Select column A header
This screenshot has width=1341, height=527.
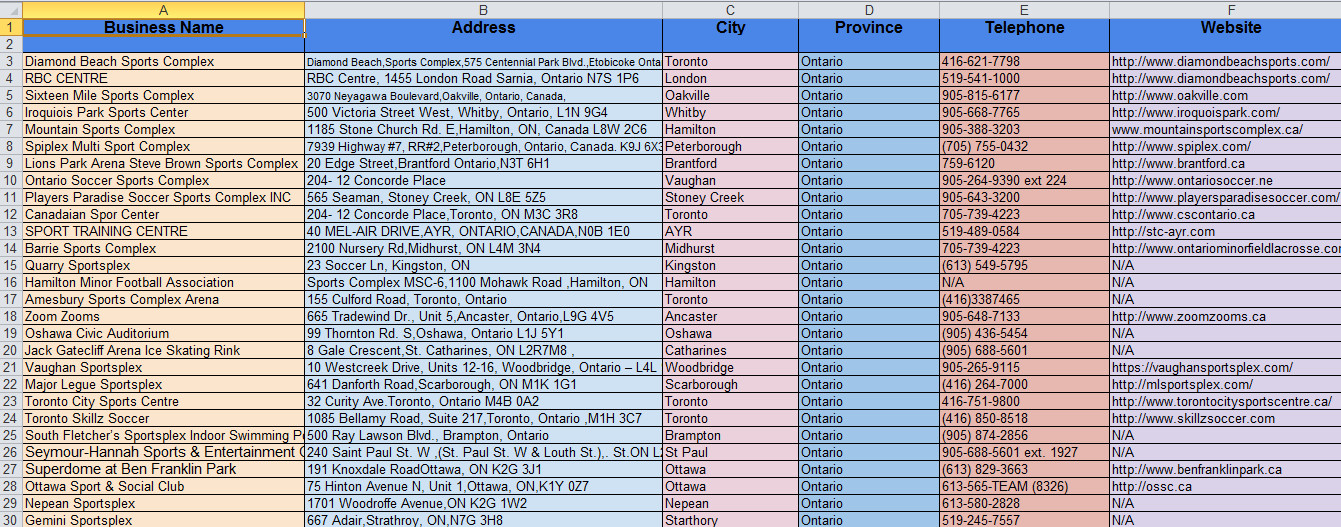(x=164, y=8)
